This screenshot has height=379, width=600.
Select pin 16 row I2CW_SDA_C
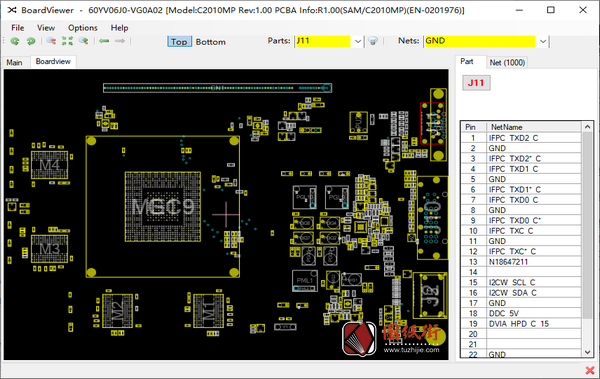521,293
